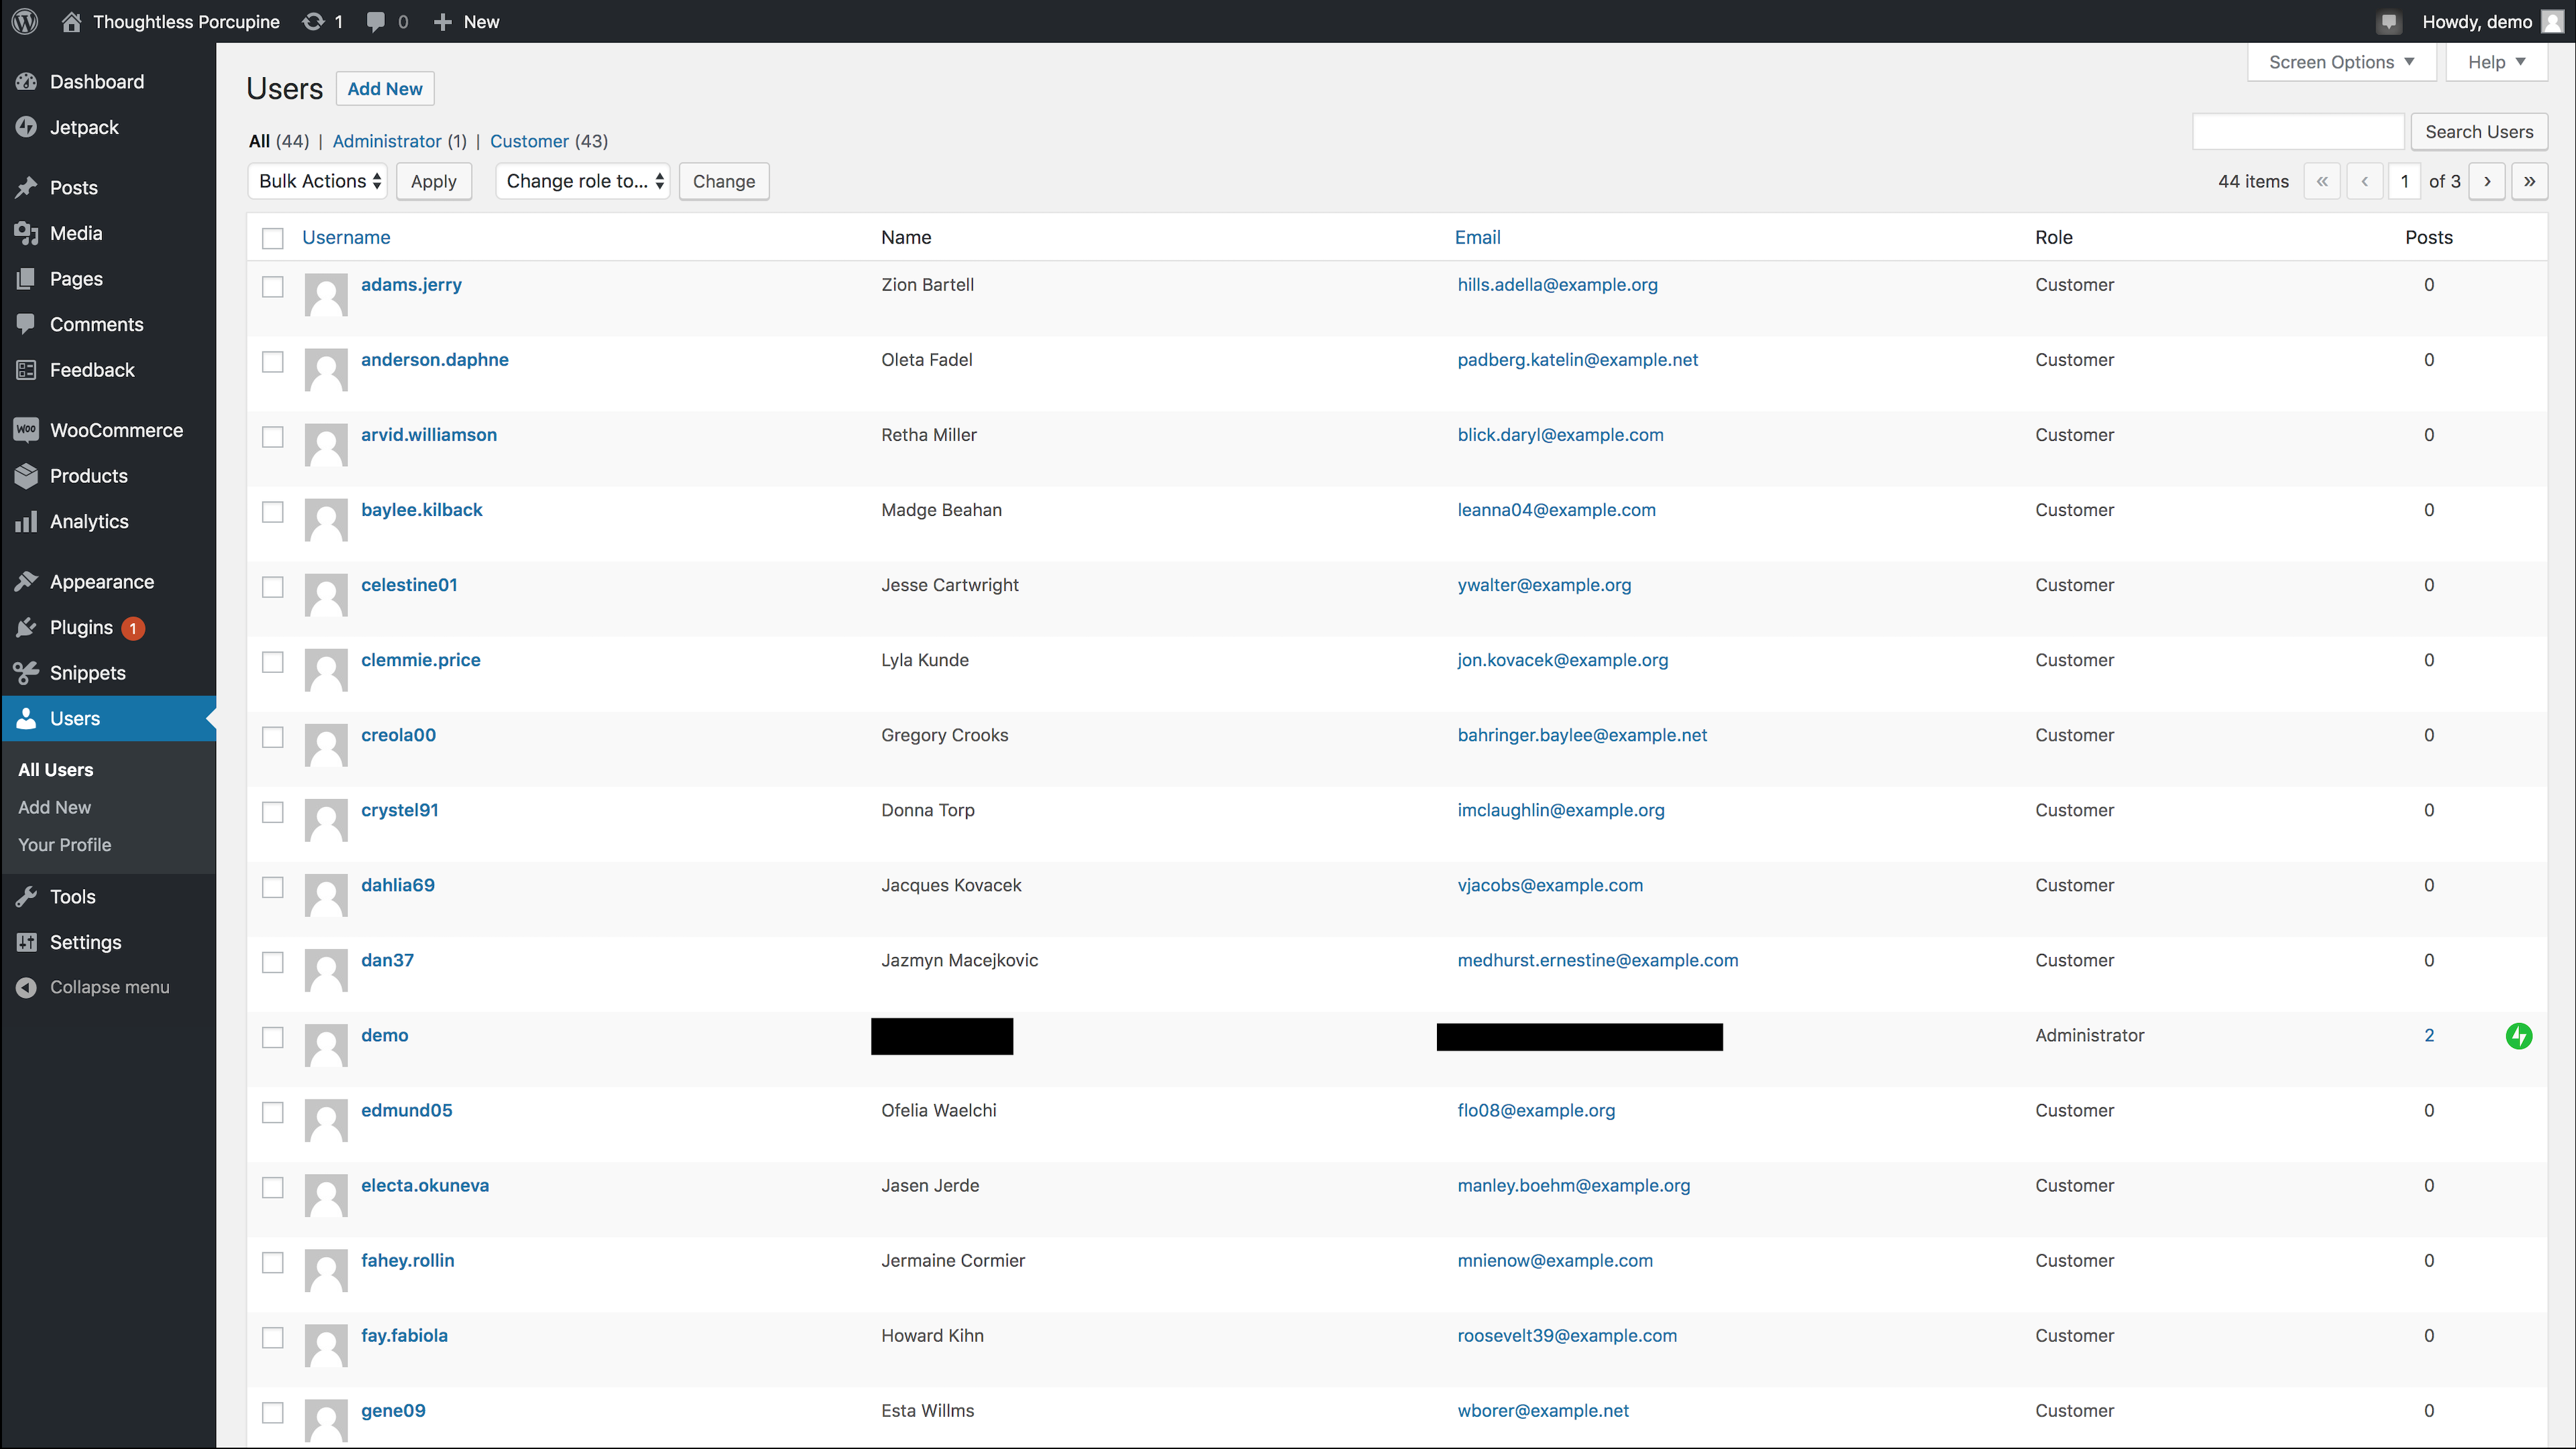Filter by Administrator role

(387, 141)
